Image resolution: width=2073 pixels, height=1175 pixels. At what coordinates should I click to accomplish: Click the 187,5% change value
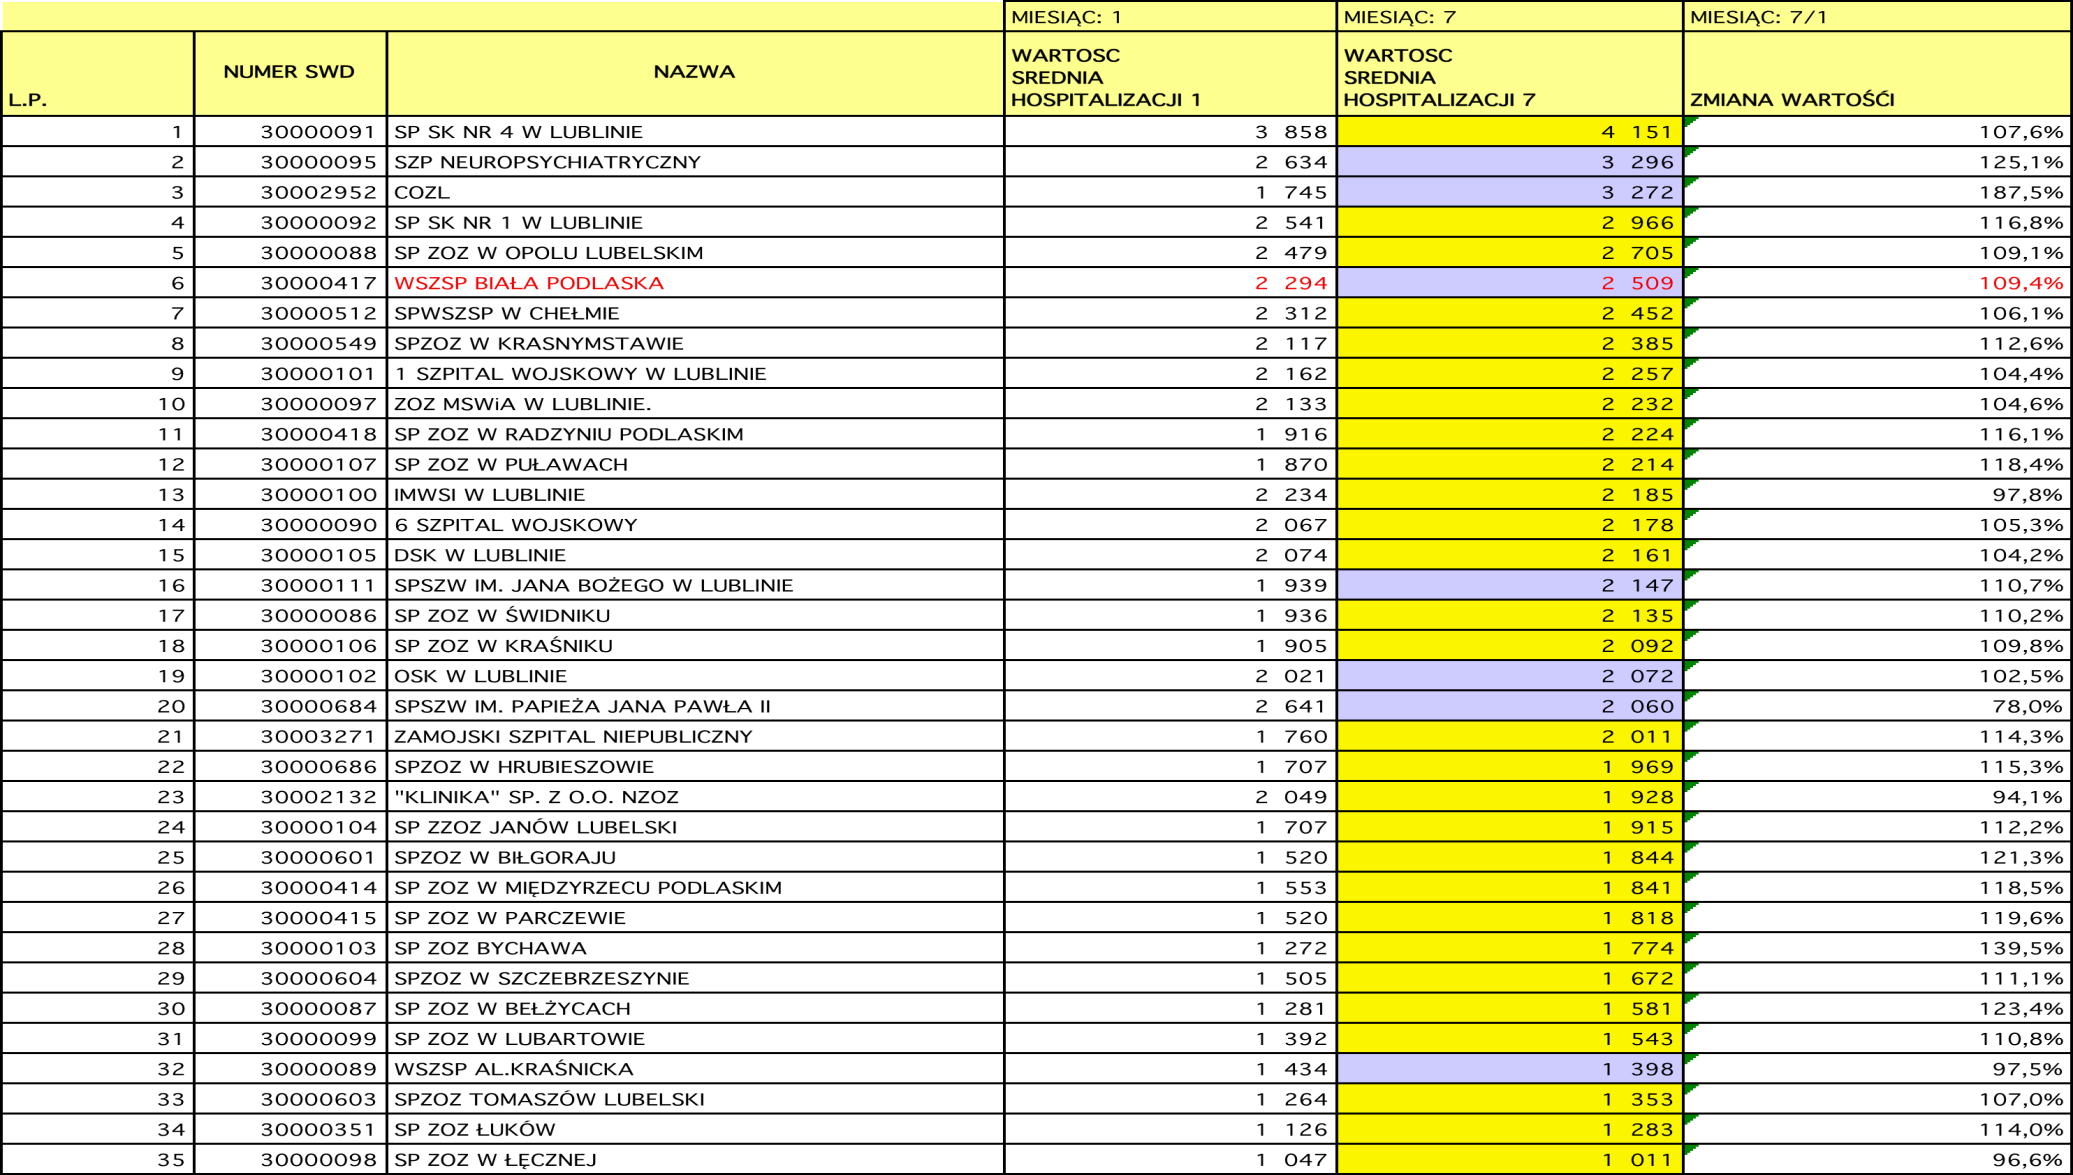pos(1877,192)
